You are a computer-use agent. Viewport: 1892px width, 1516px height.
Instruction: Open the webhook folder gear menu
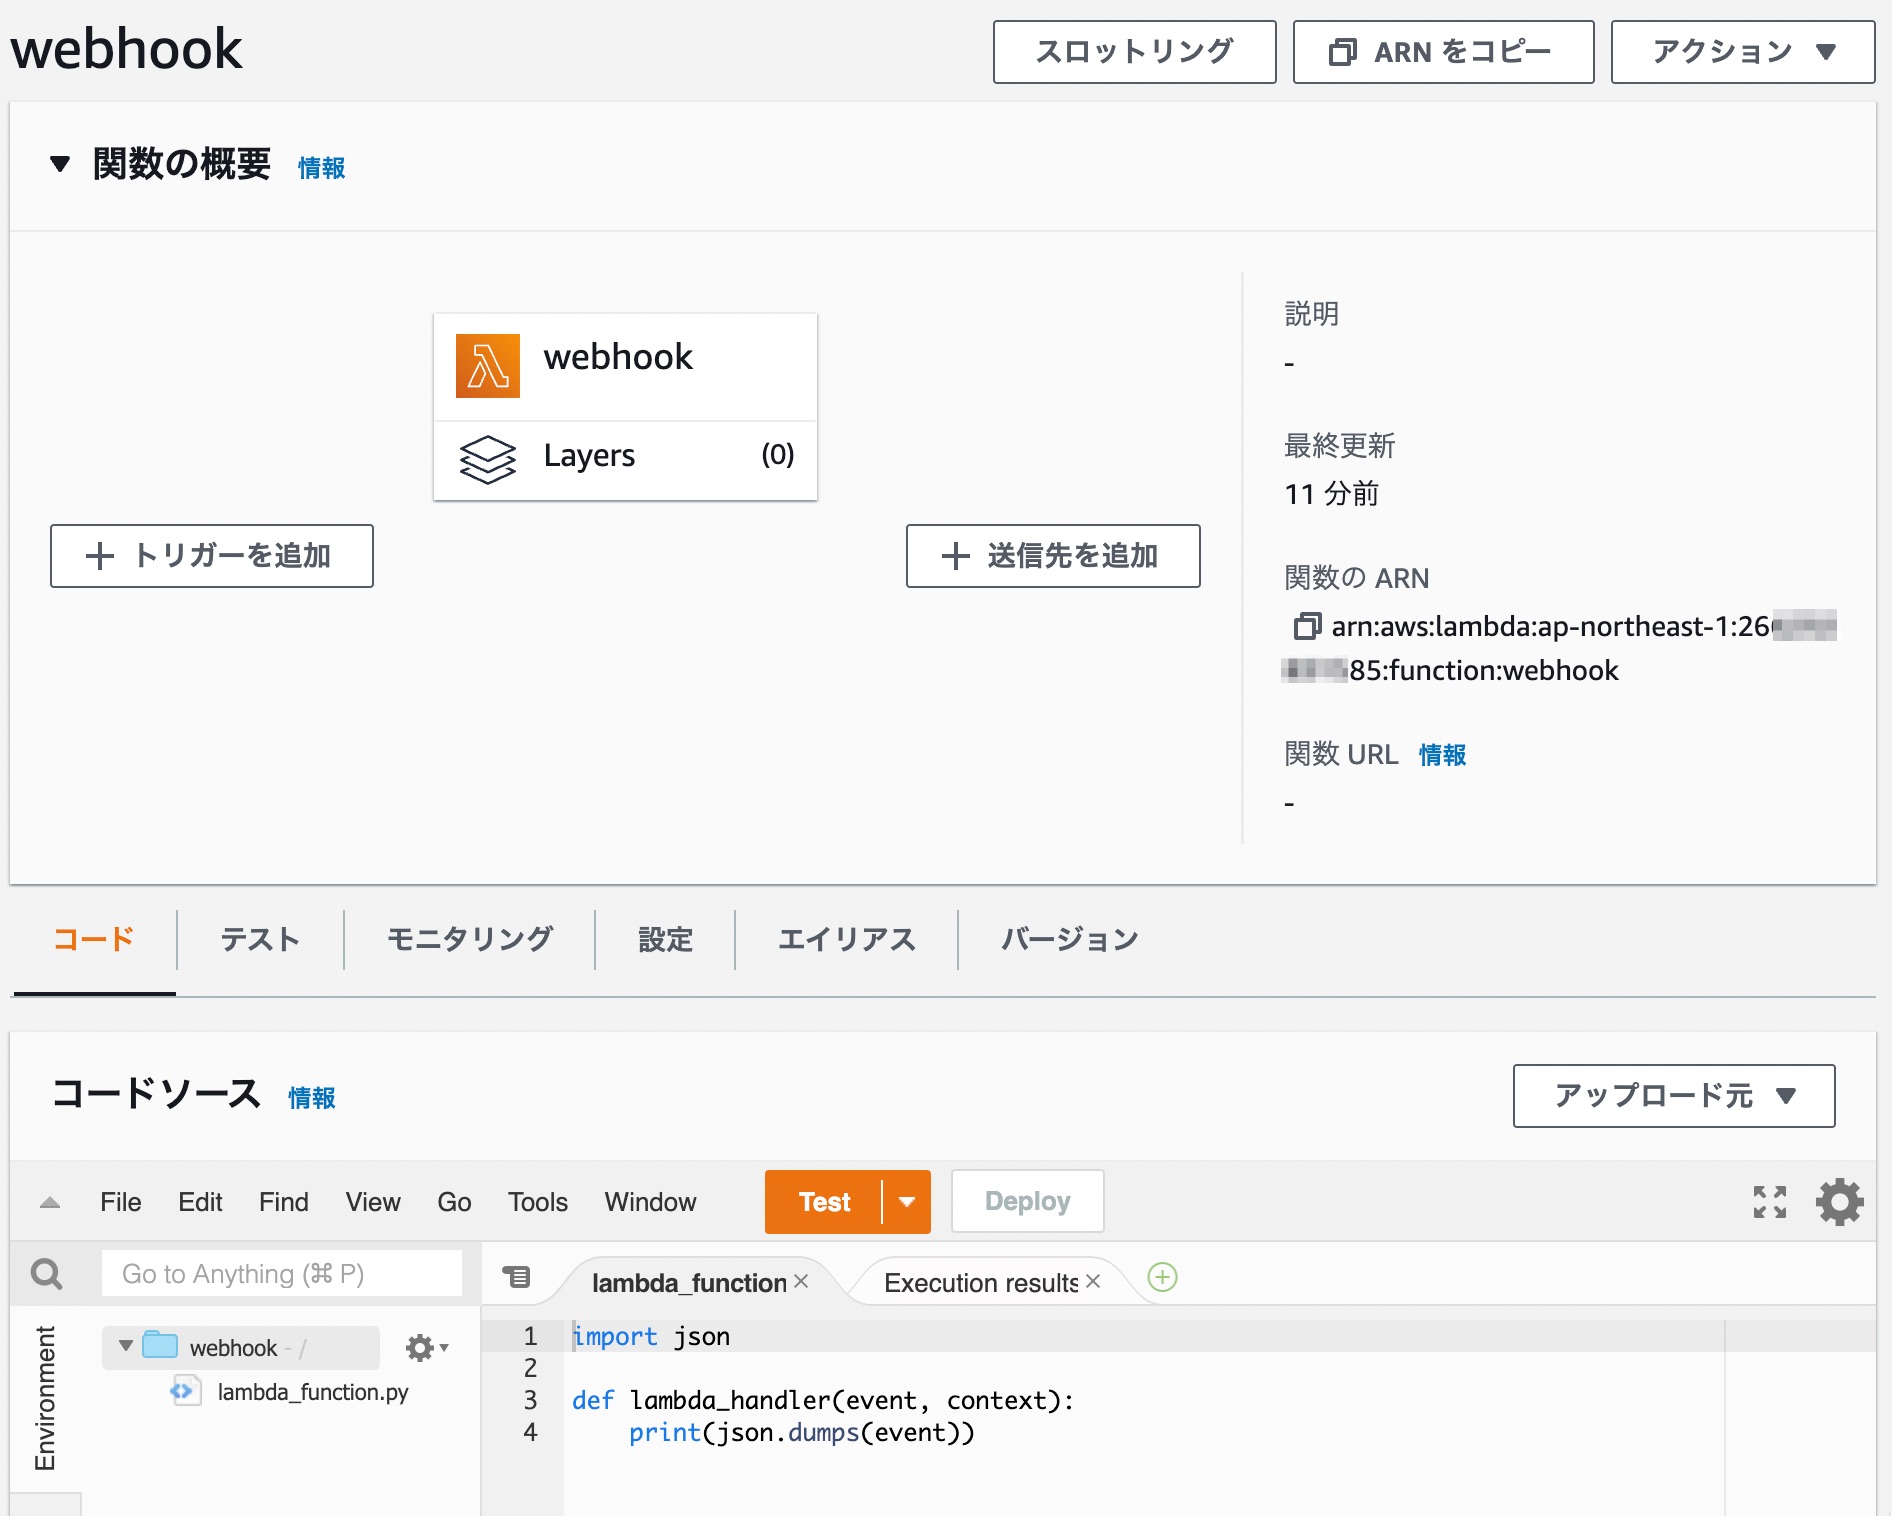click(421, 1347)
